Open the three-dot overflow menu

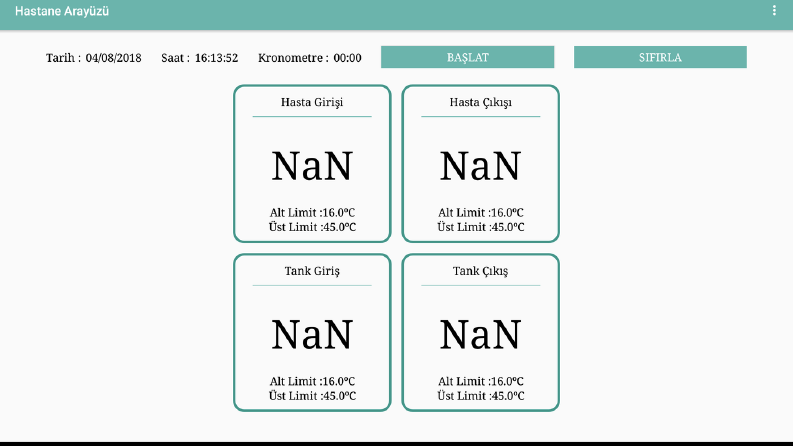tap(774, 11)
